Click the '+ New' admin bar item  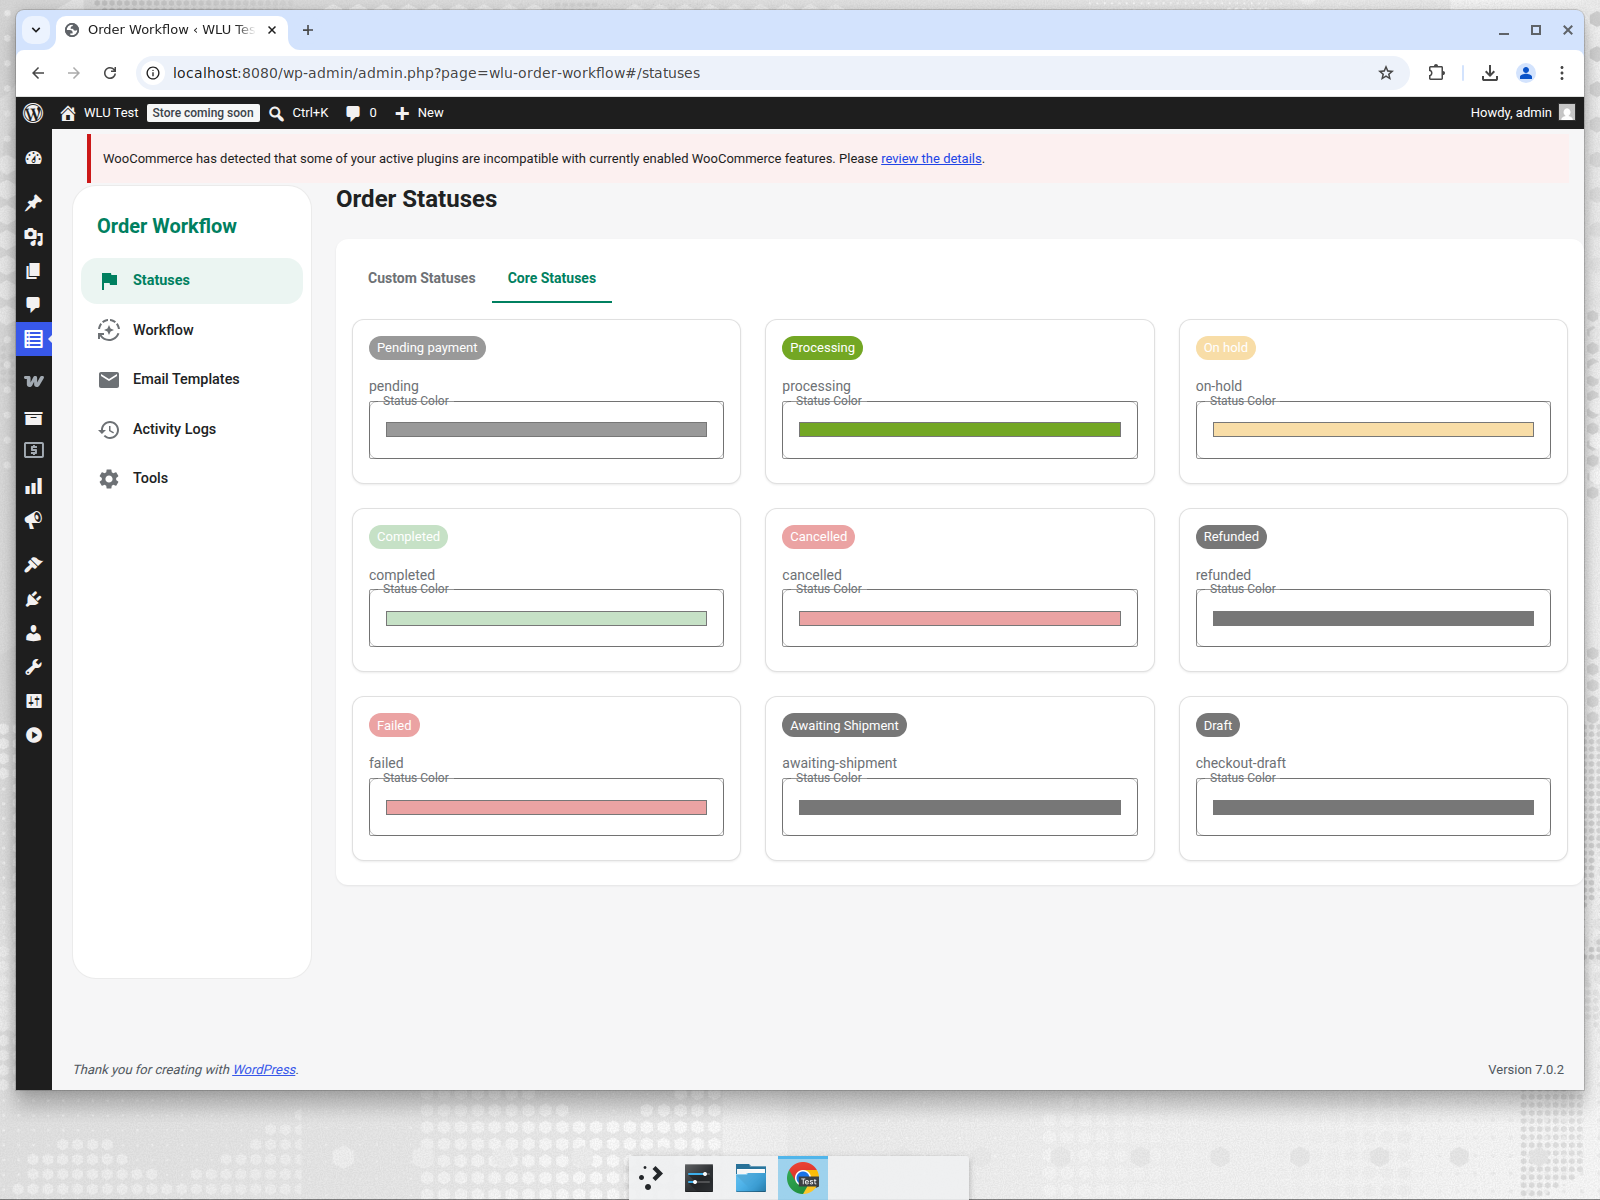(x=419, y=113)
